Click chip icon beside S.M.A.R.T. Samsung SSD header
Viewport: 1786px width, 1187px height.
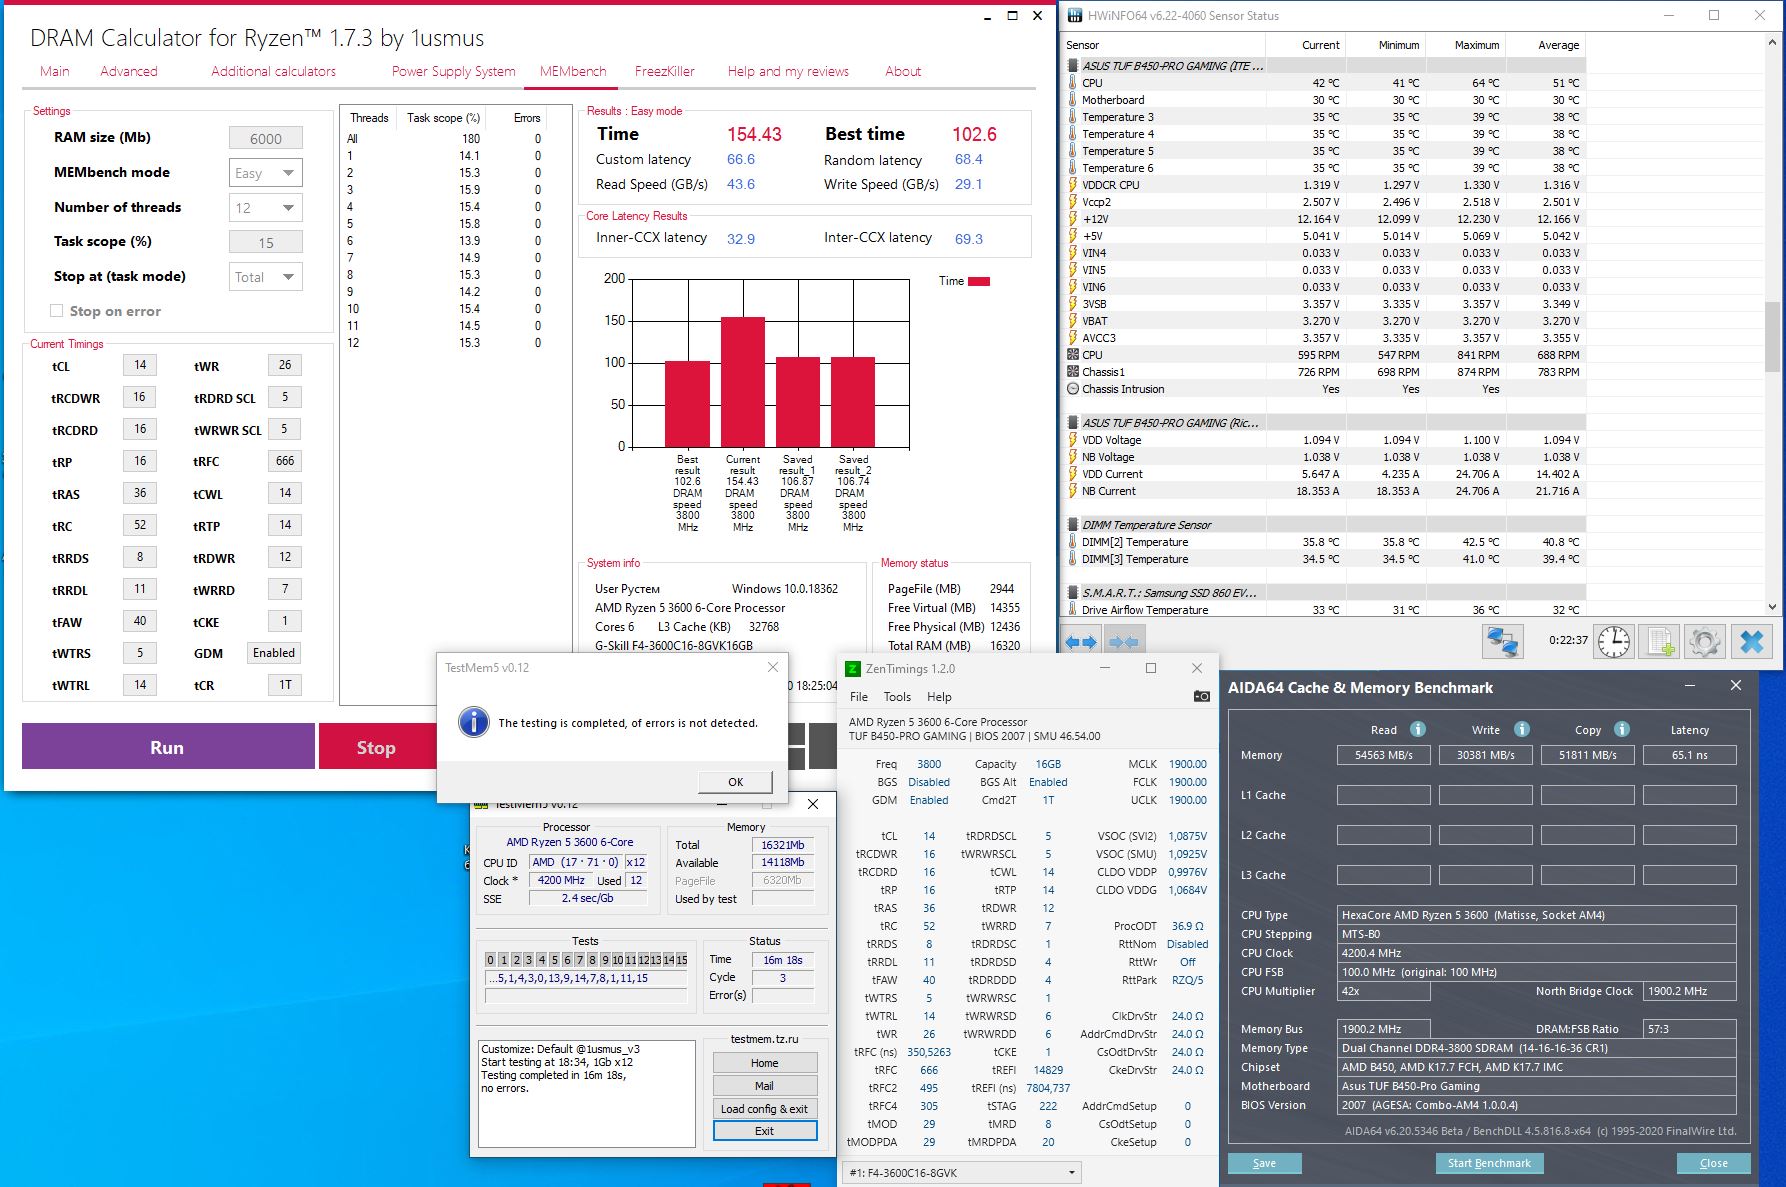click(1073, 593)
